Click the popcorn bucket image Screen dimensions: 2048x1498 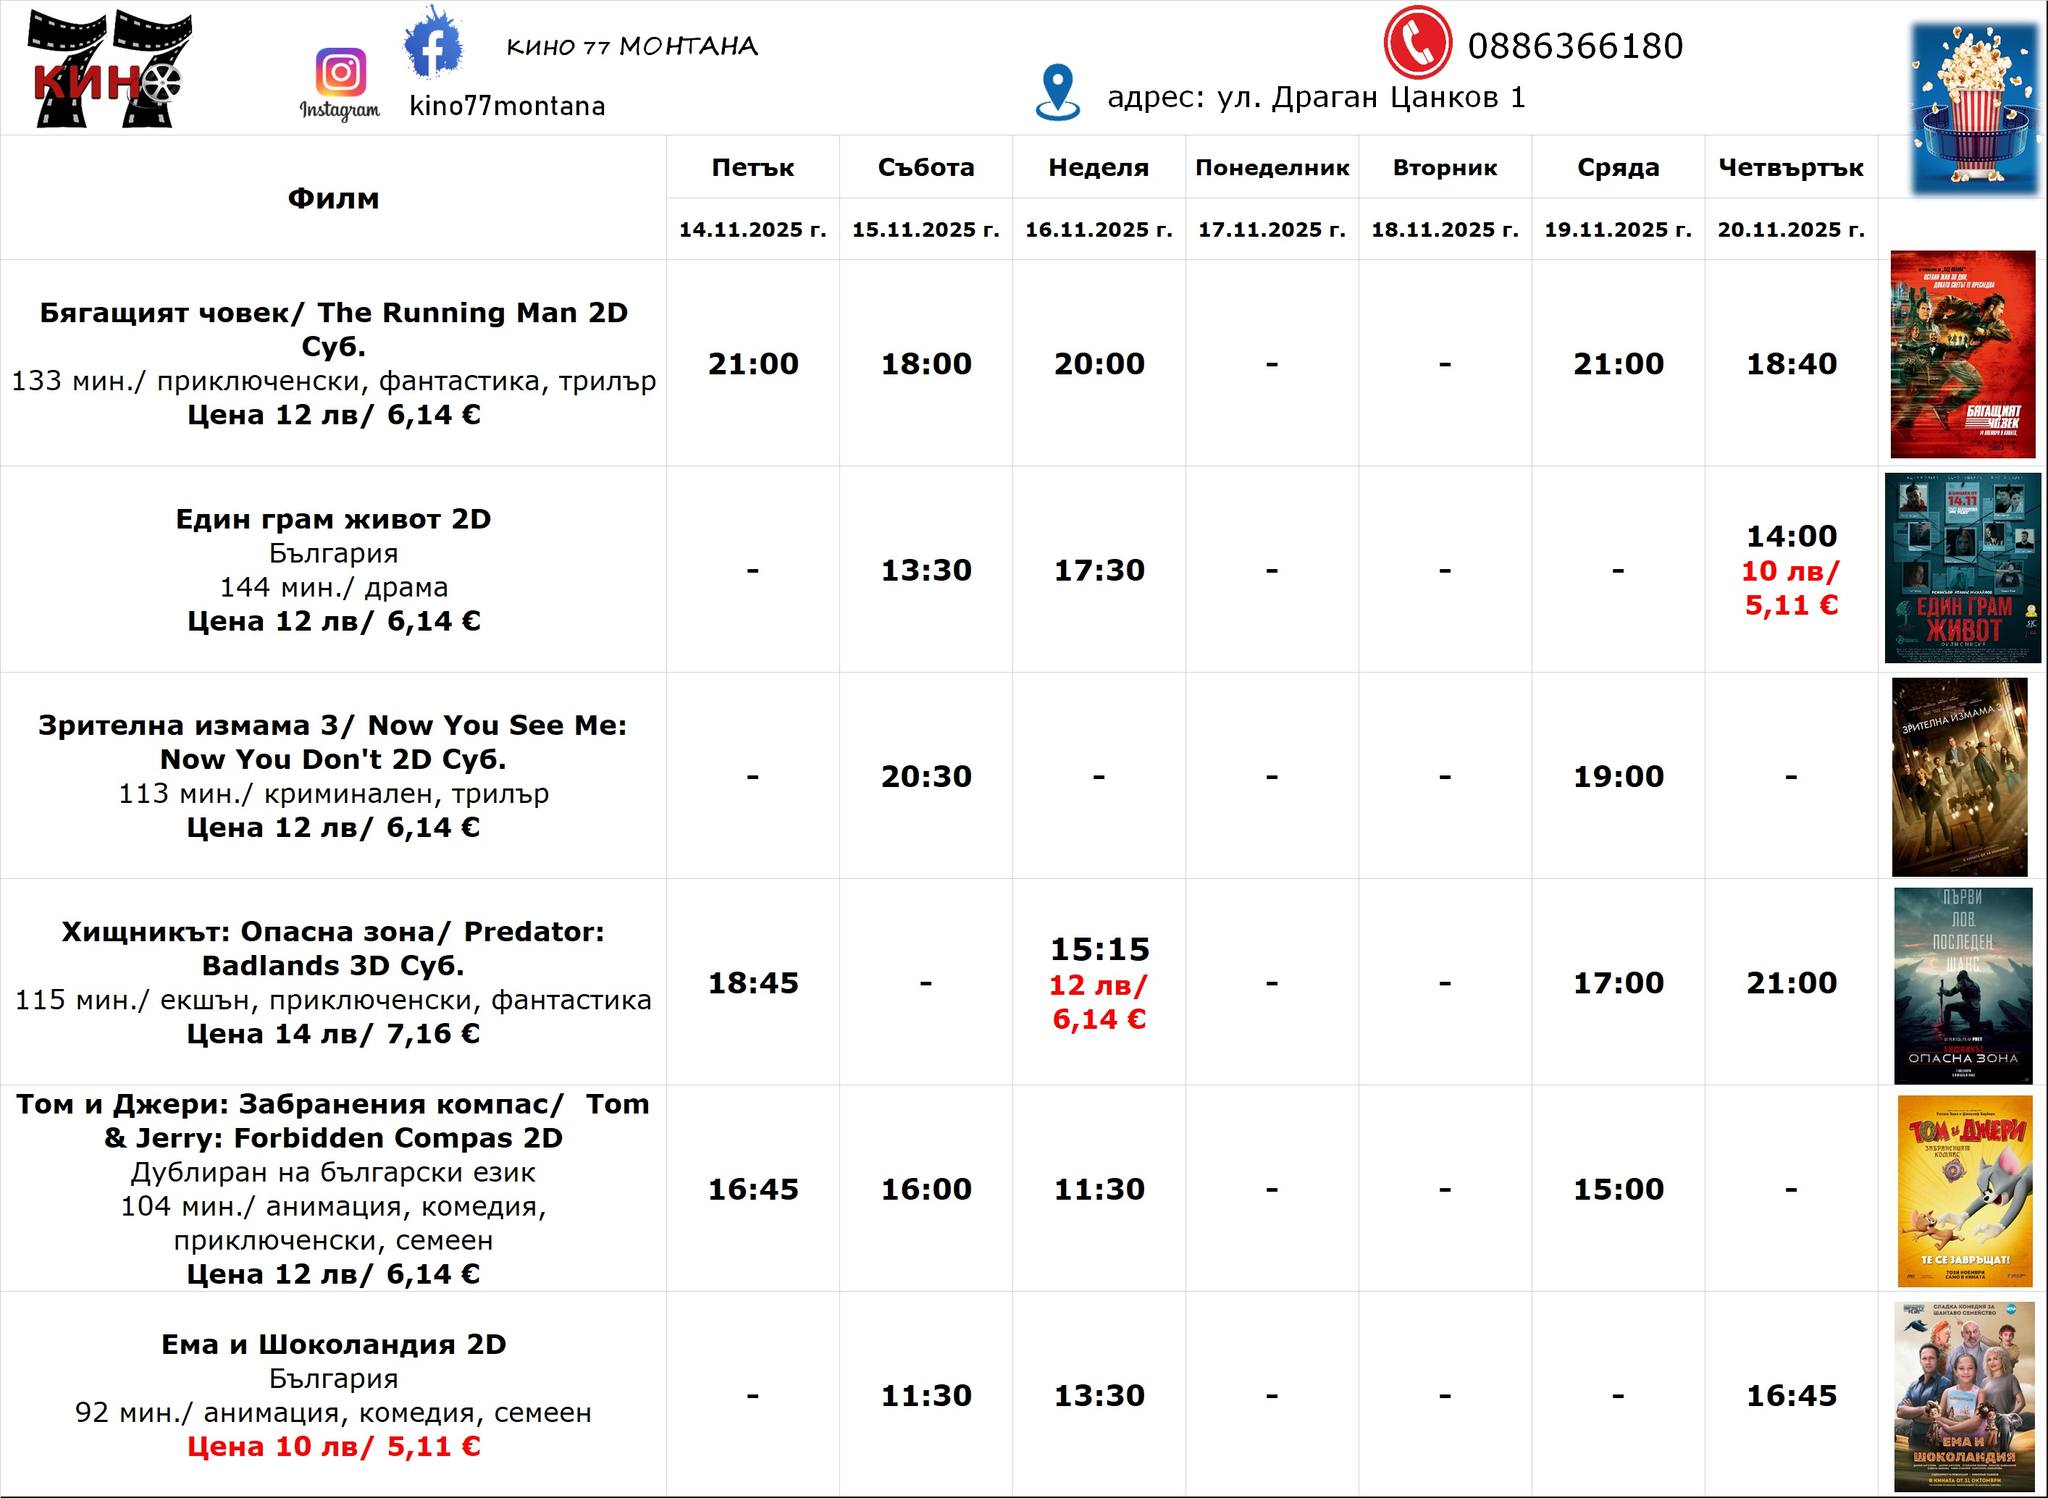(x=1973, y=108)
